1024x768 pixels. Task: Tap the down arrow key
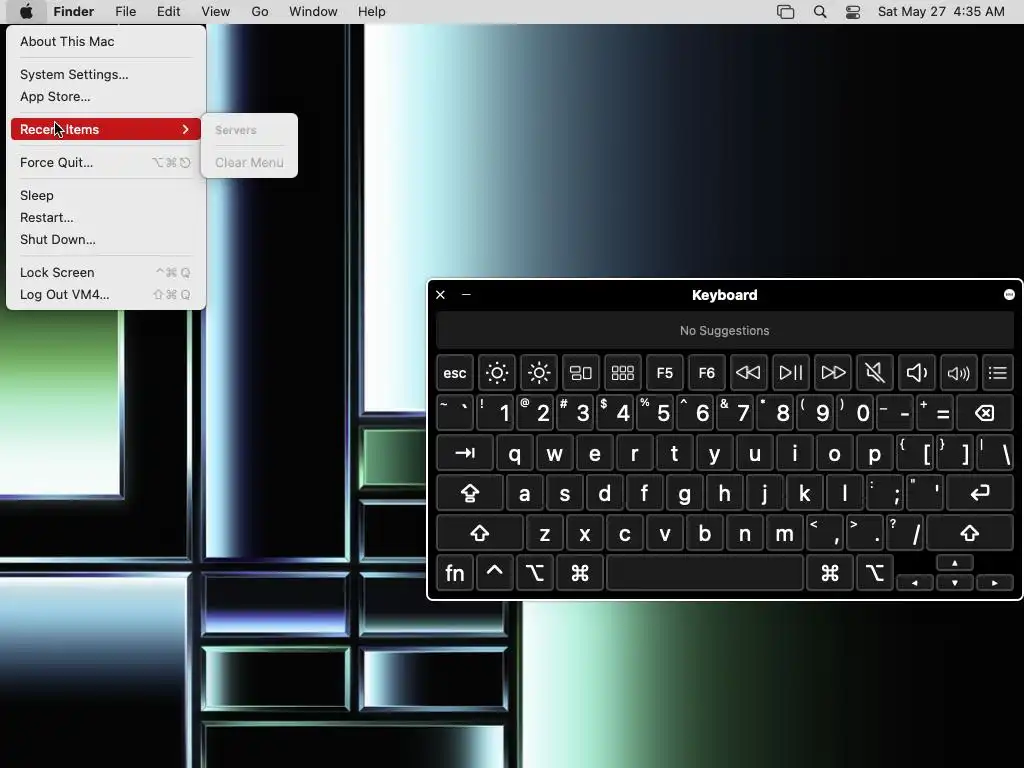point(955,583)
